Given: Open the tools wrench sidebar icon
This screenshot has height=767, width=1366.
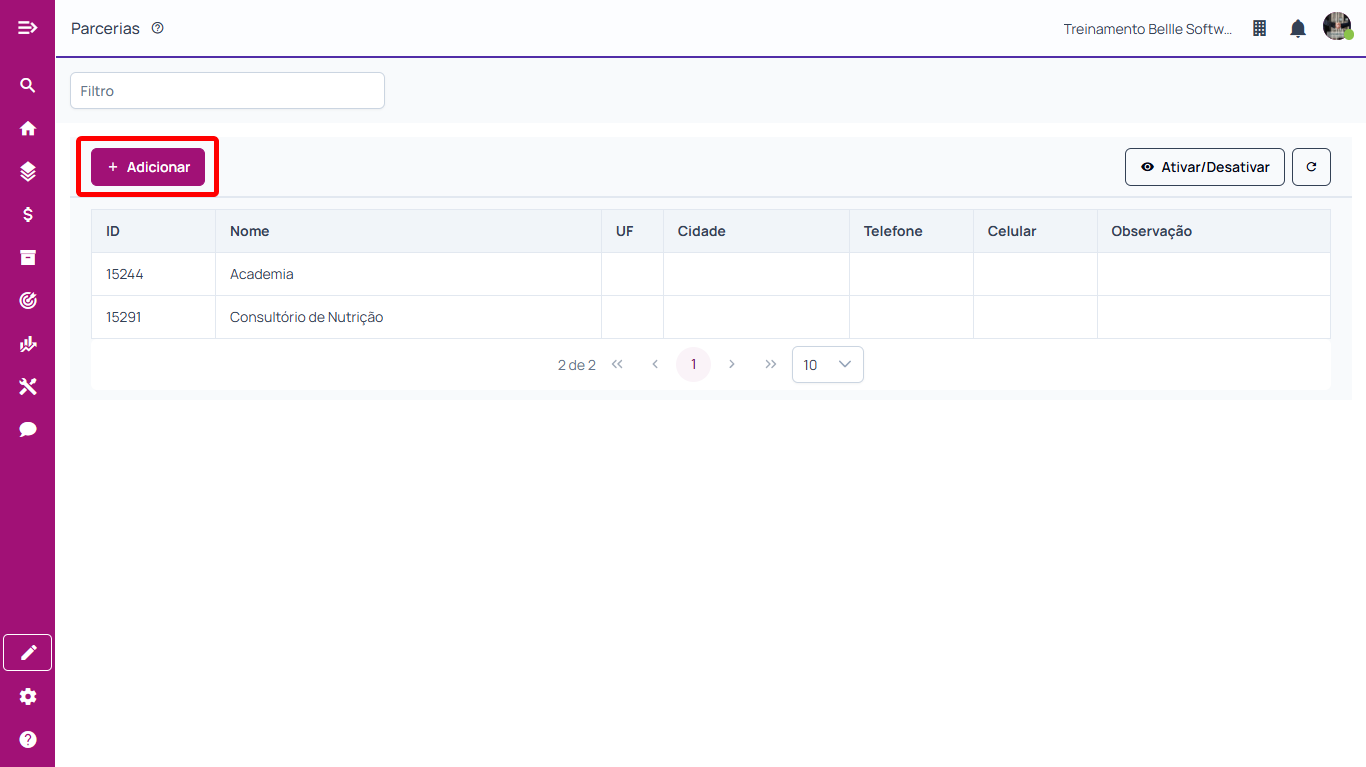Looking at the screenshot, I should (x=28, y=387).
